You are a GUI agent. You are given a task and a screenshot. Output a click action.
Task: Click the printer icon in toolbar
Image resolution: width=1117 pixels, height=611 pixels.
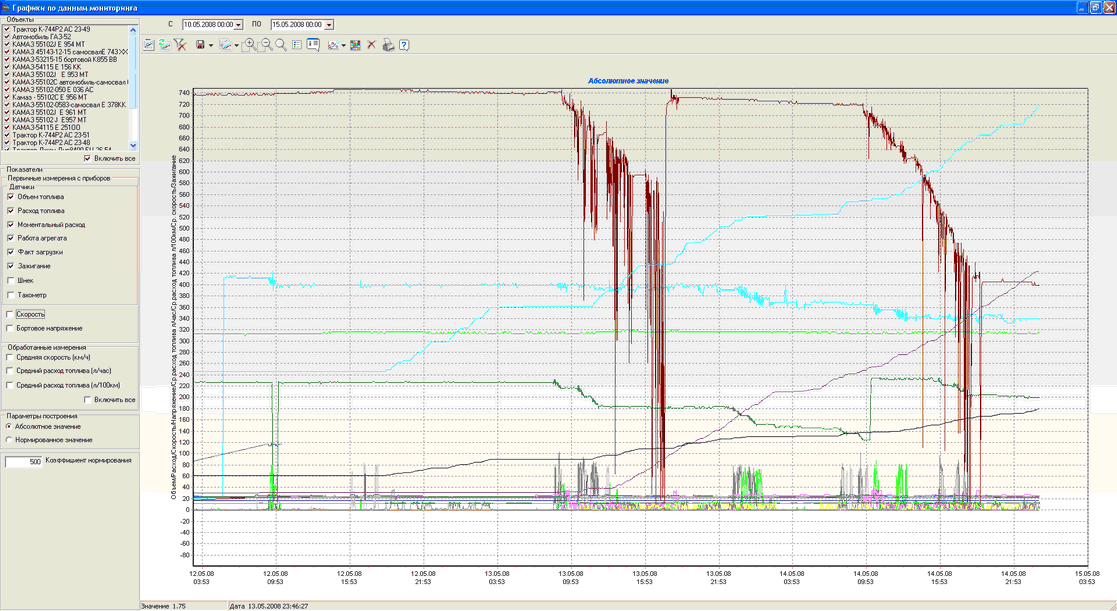[x=388, y=45]
